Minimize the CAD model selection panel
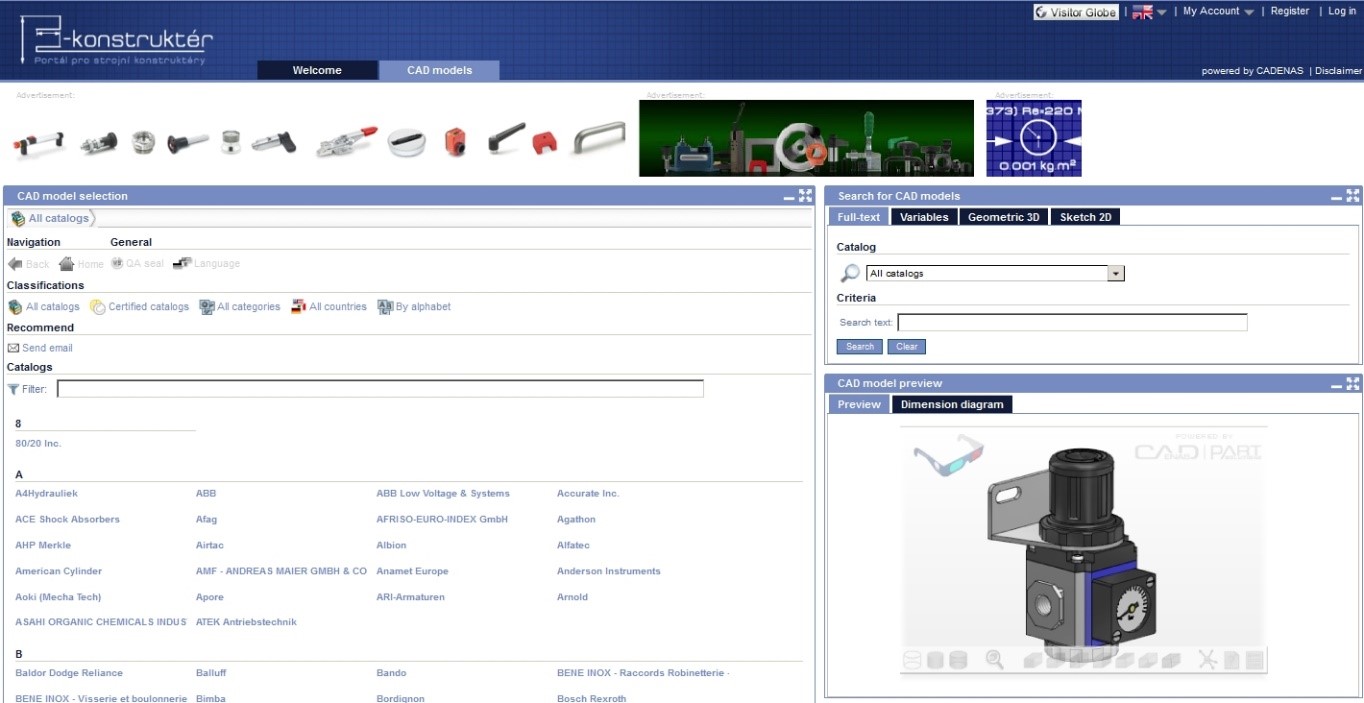Screen dimensions: 1364x703 tap(789, 197)
